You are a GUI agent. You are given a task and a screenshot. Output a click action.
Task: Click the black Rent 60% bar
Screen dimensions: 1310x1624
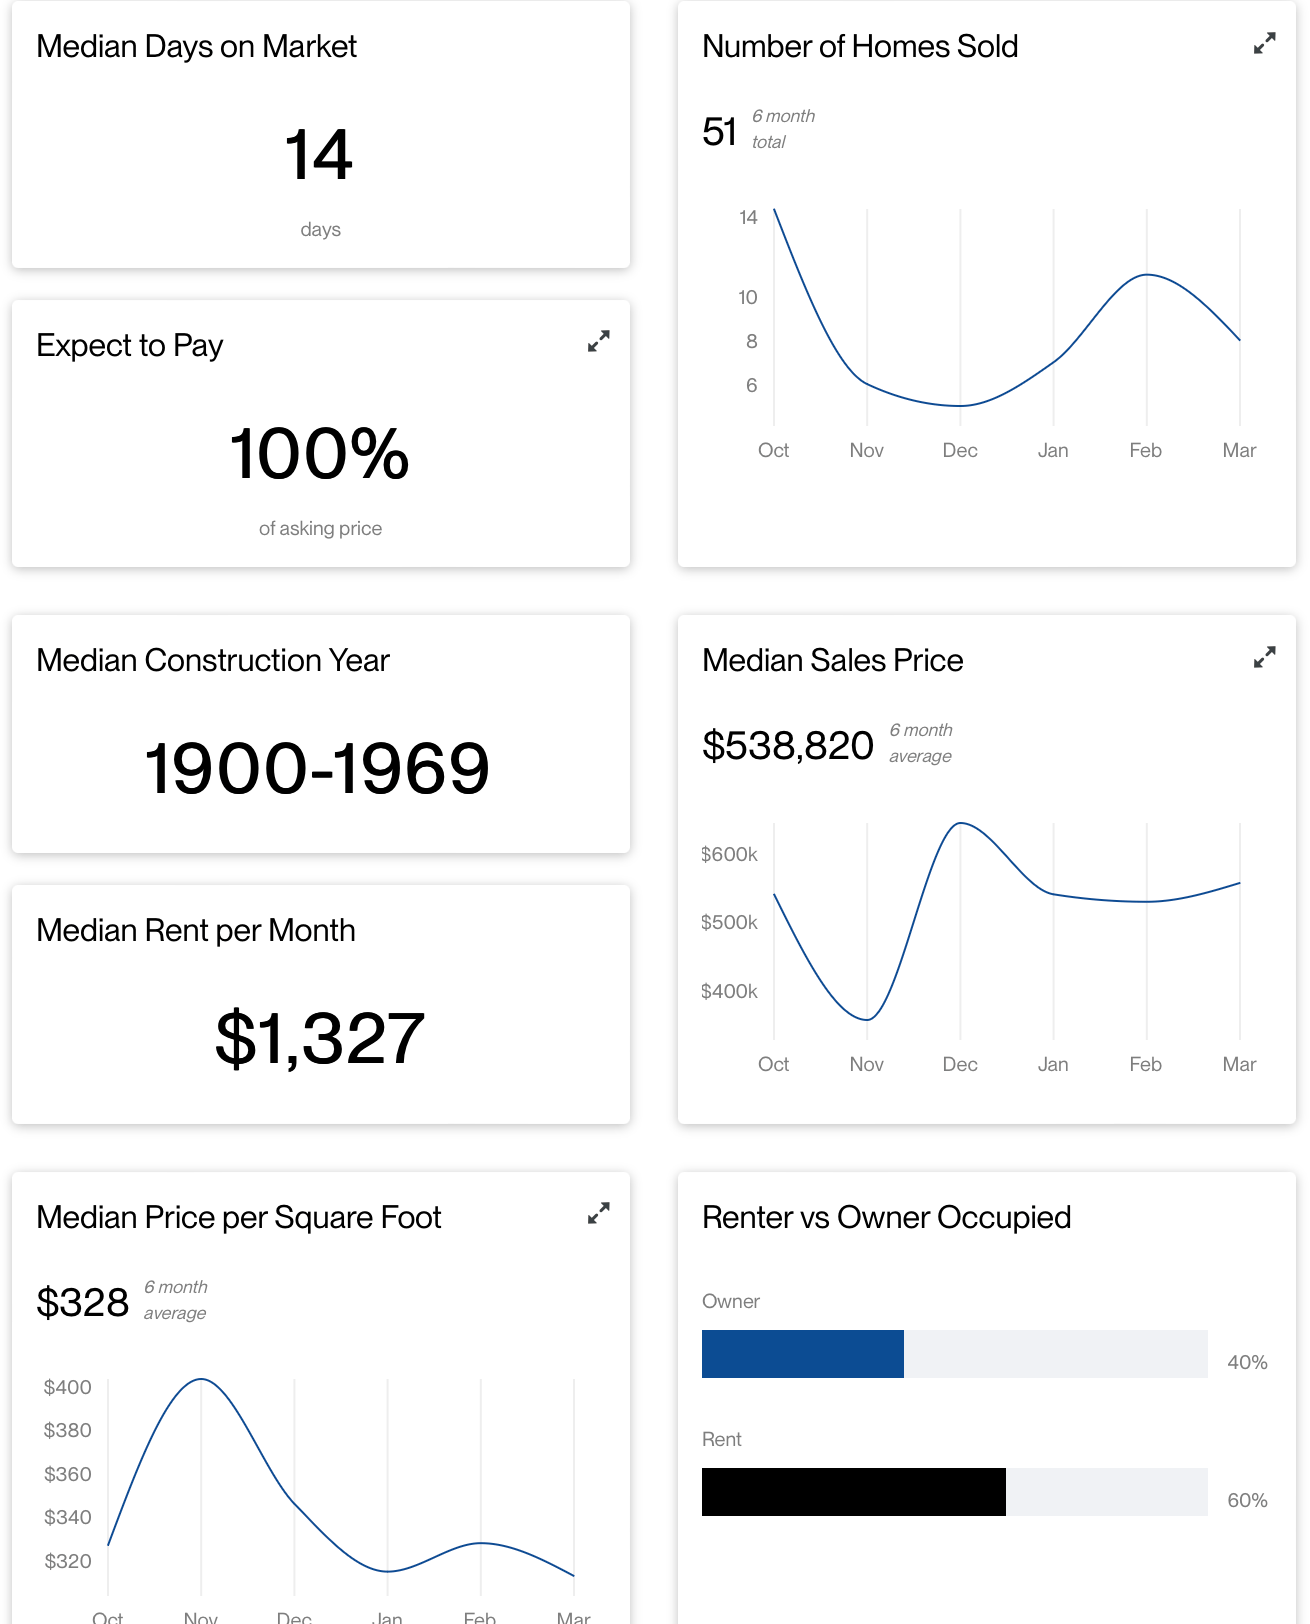click(x=854, y=1492)
